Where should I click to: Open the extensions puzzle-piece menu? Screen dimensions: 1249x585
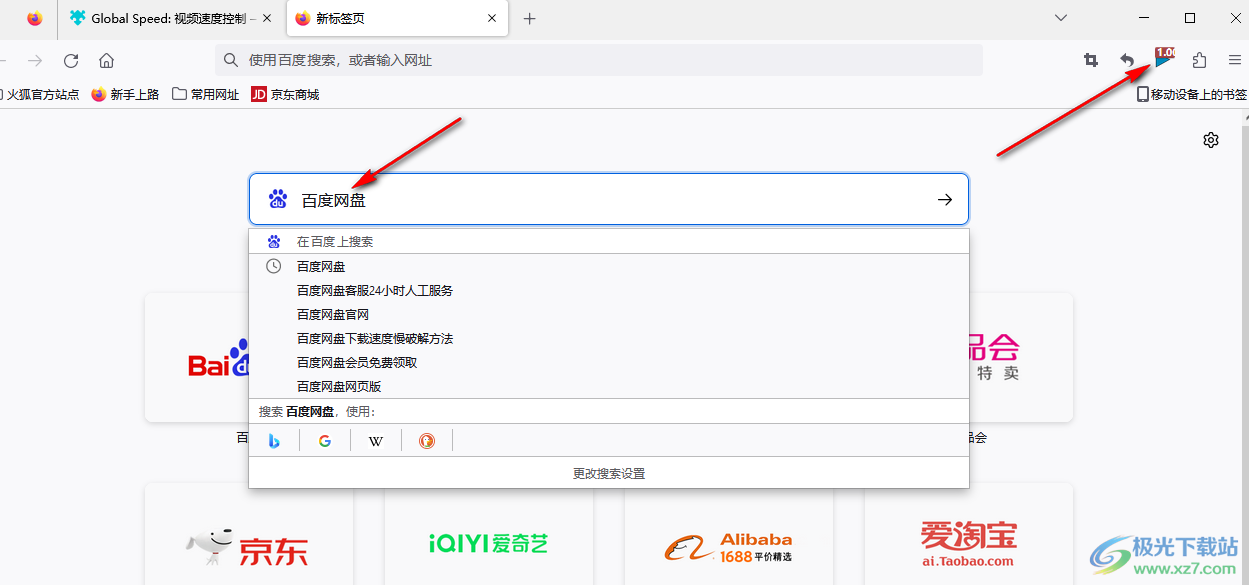click(1200, 61)
